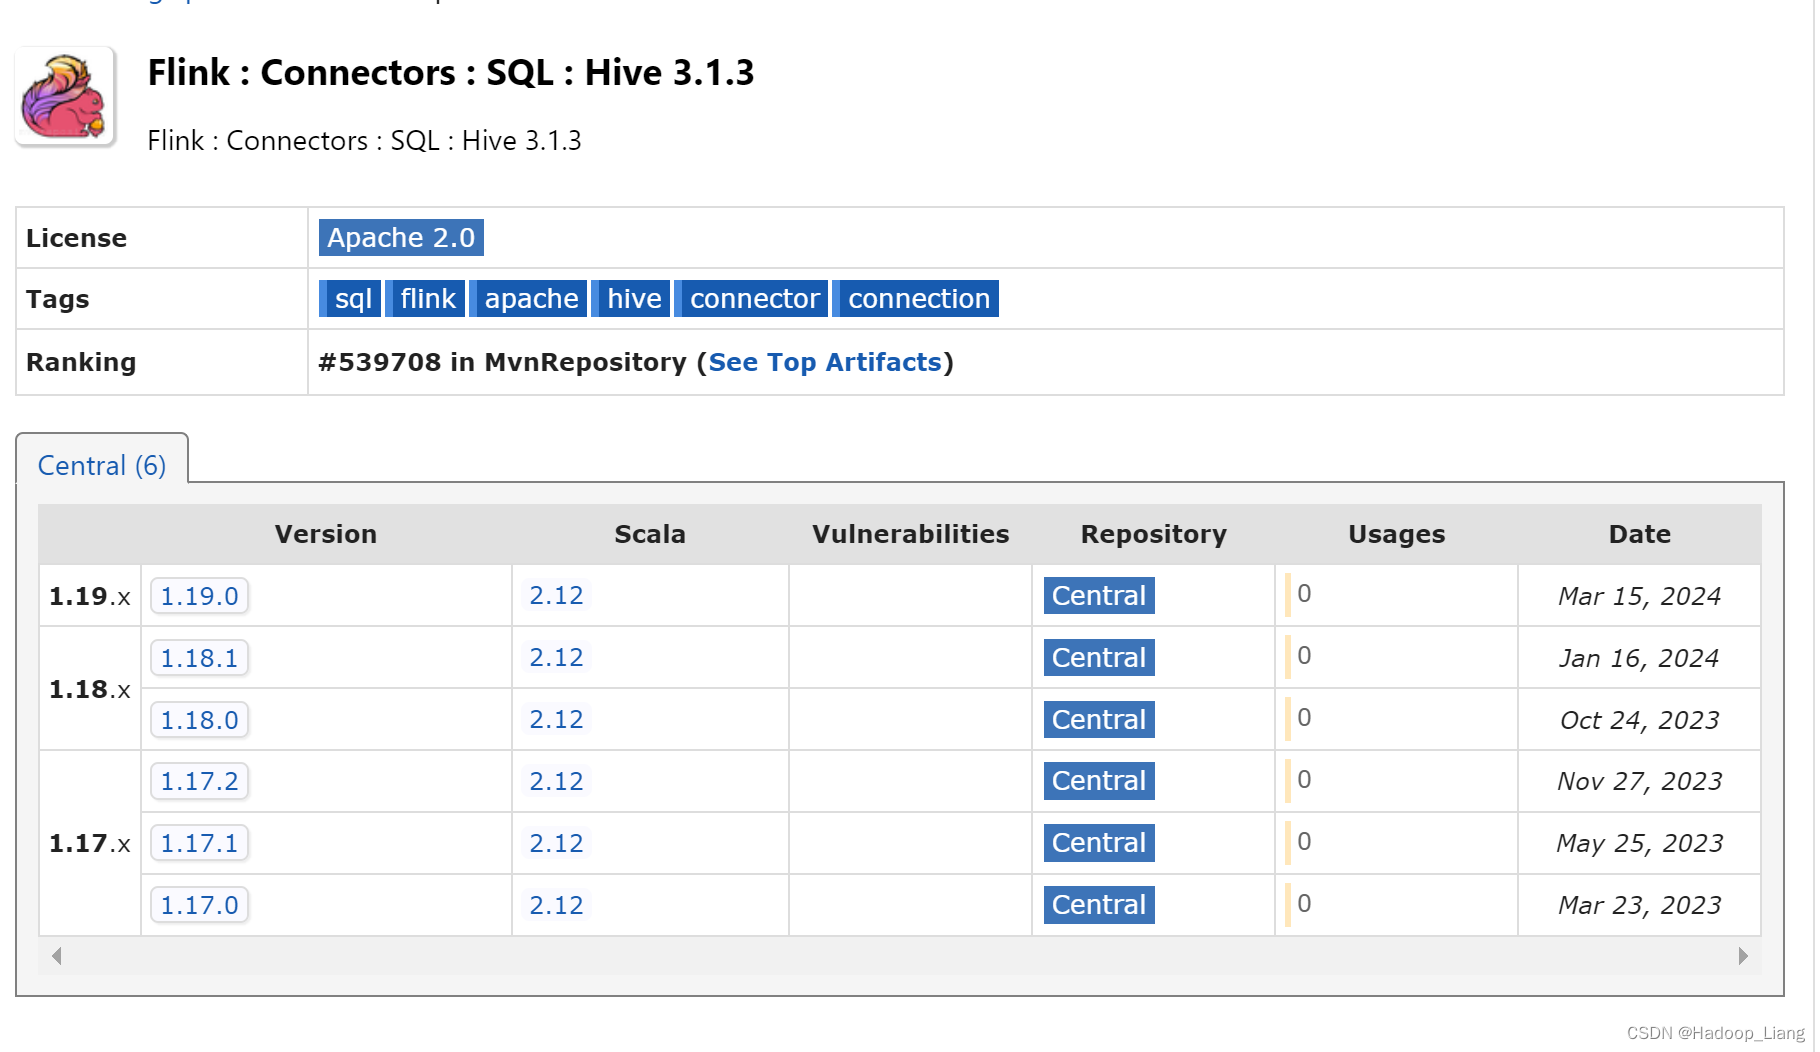Viewport: 1820px width, 1052px height.
Task: Click Central badge in the 1.18.1 row
Action: (x=1099, y=658)
